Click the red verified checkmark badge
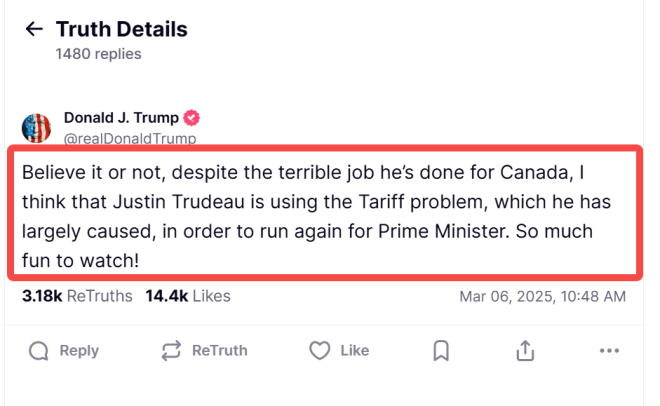 (192, 118)
